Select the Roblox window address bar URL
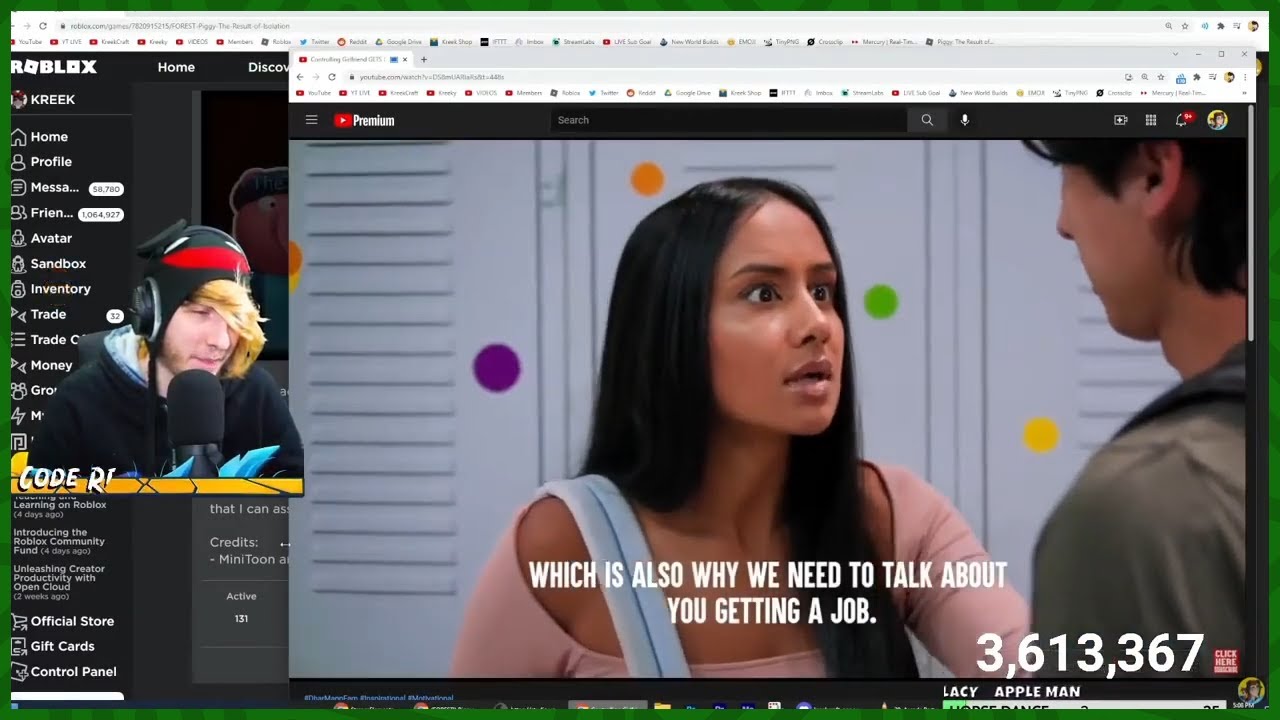Image resolution: width=1280 pixels, height=720 pixels. 179,26
